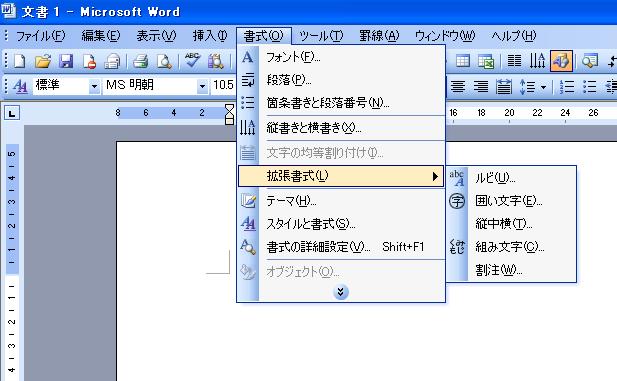
Task: Choose フォント(F)... menu item
Action: [341, 57]
